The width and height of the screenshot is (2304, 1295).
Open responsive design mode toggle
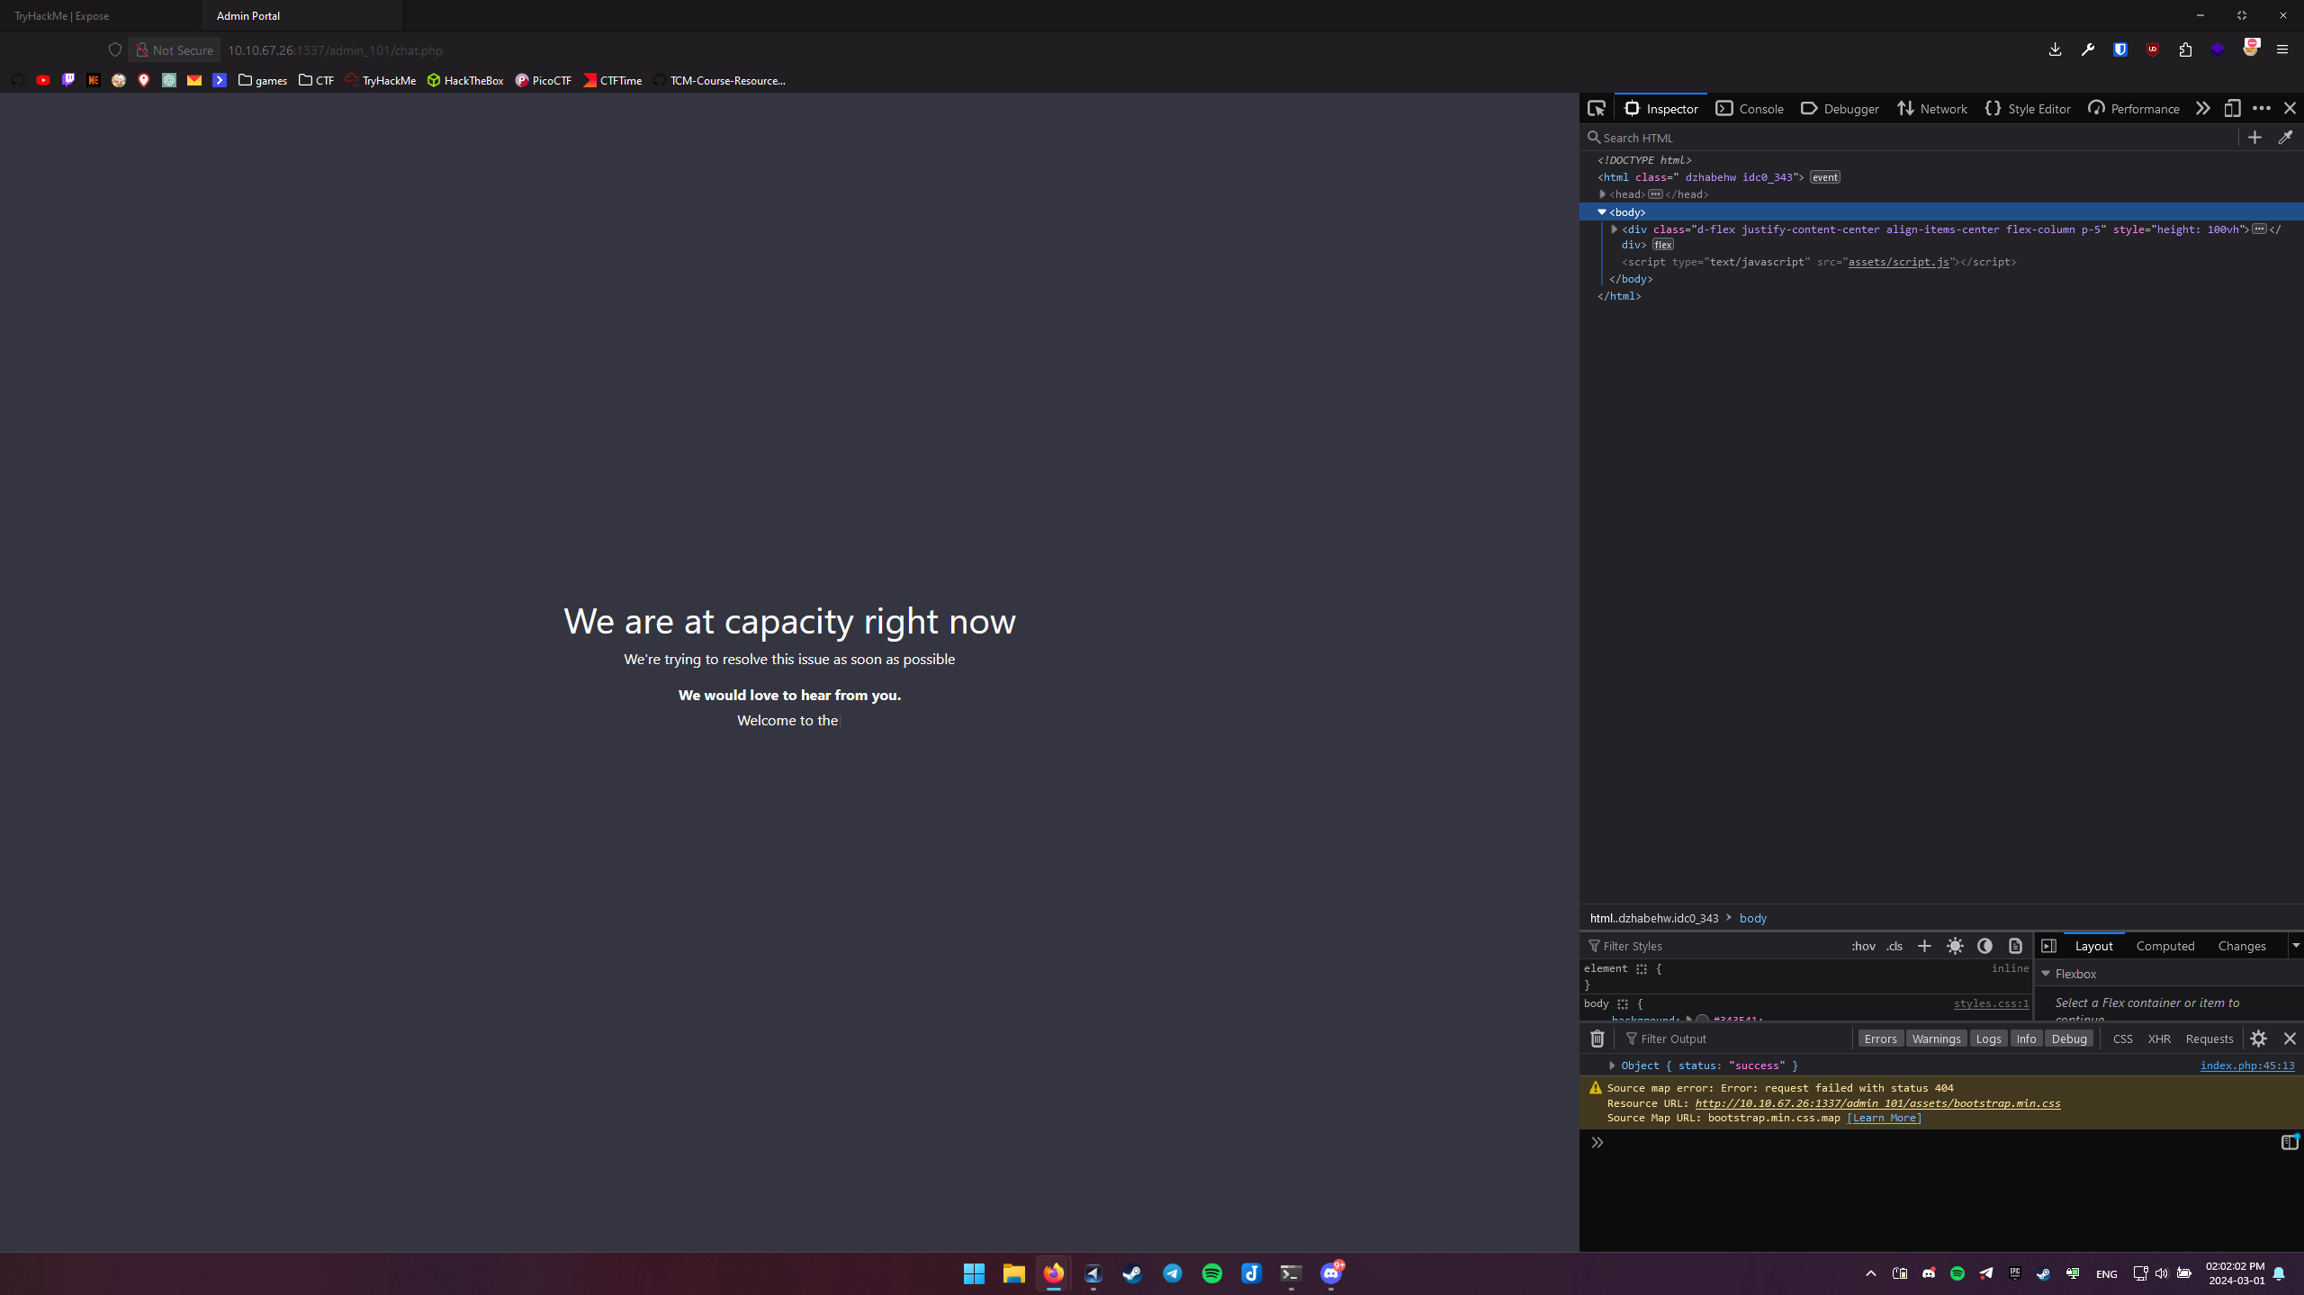(2232, 108)
